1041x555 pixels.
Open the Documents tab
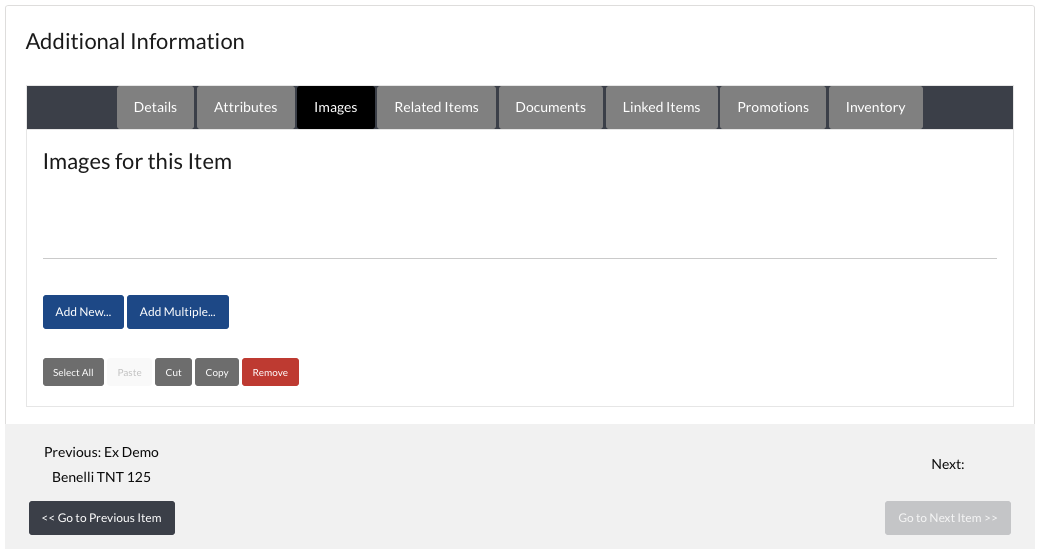tap(550, 107)
